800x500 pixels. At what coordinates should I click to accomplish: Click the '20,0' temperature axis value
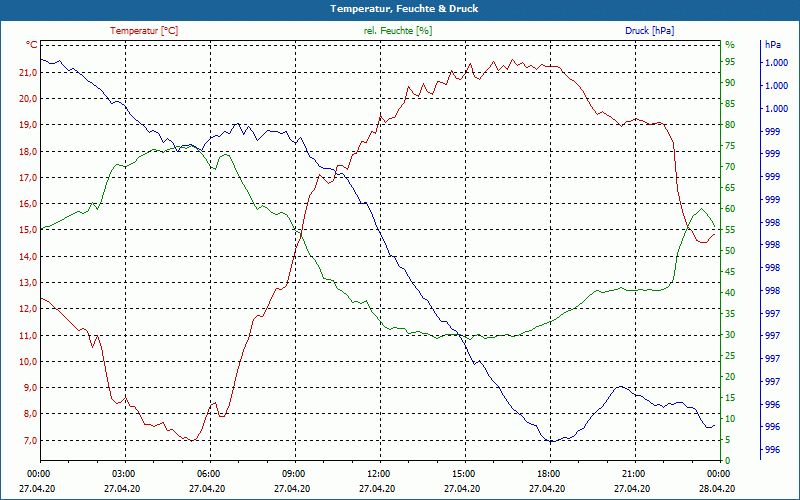tap(28, 98)
